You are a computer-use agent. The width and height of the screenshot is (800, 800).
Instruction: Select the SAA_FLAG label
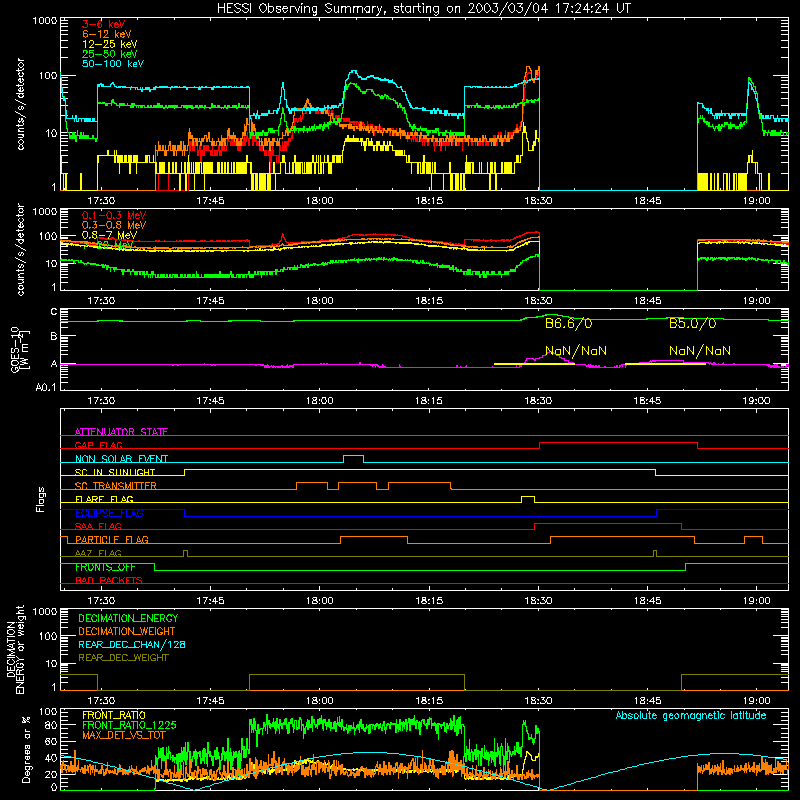tap(98, 526)
